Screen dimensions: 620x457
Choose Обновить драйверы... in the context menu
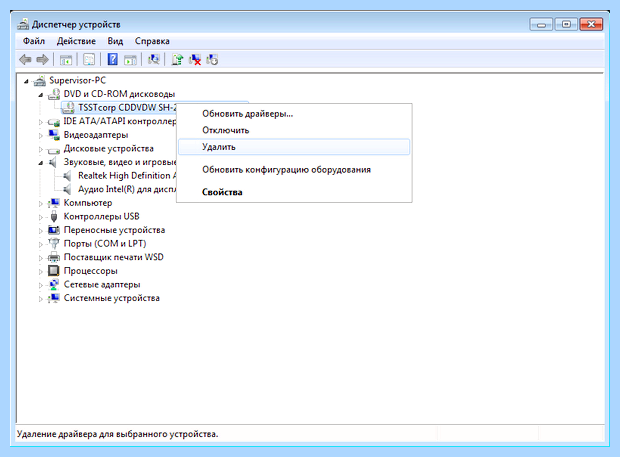point(294,114)
